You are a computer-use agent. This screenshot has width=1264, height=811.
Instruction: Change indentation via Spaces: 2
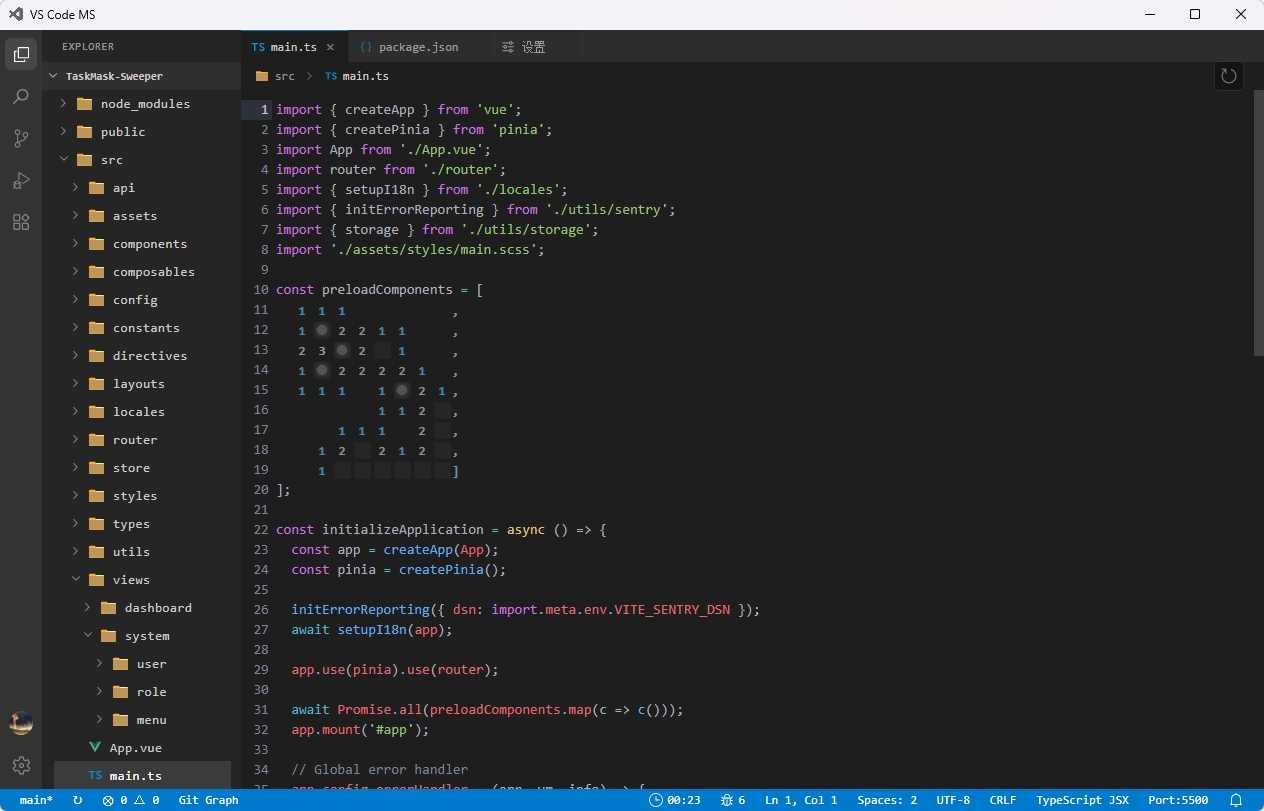click(887, 800)
